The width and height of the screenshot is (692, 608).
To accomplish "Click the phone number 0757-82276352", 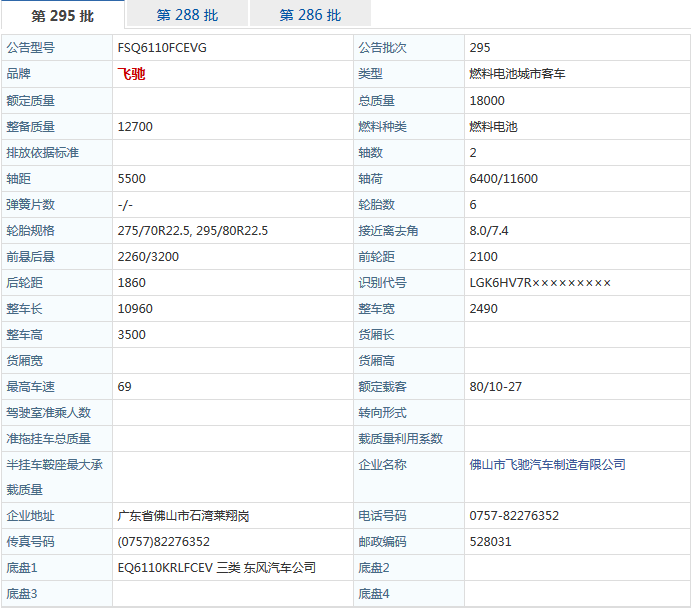I will 514,516.
